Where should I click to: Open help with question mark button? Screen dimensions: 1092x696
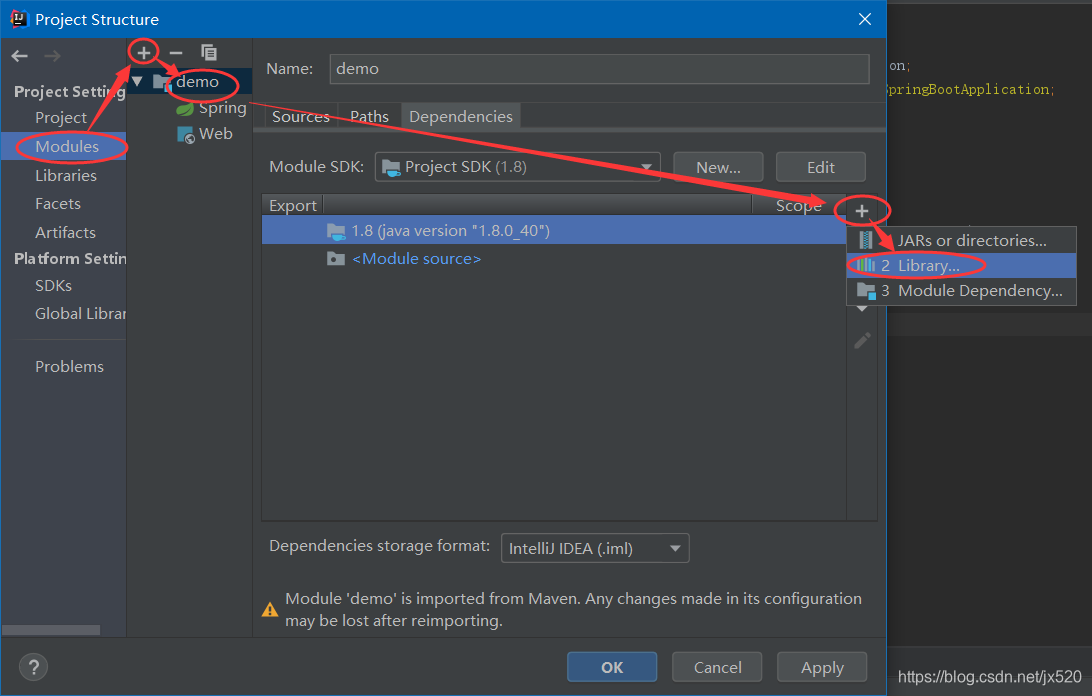(x=33, y=667)
